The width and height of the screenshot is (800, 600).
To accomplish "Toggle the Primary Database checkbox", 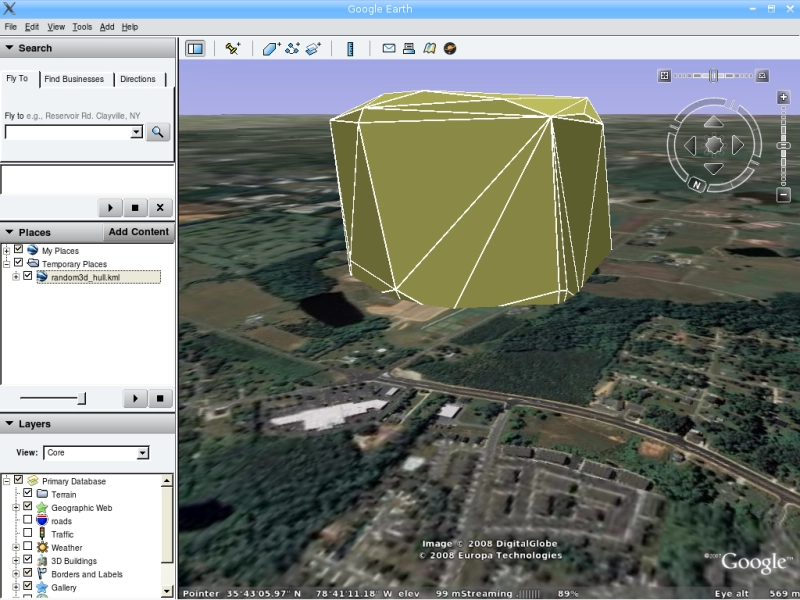I will coord(19,480).
